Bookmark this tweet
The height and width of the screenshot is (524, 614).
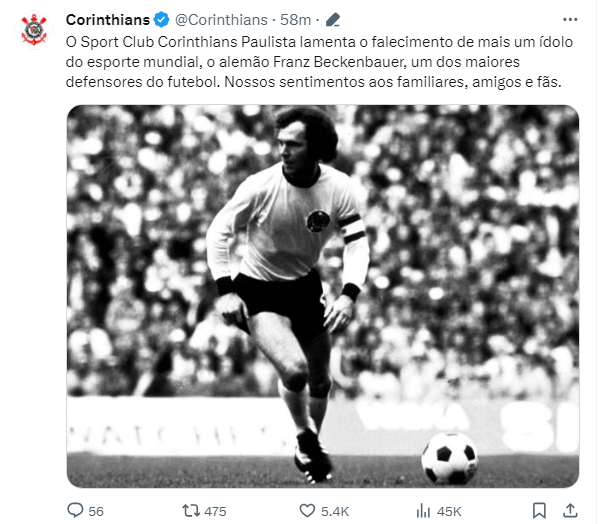(x=539, y=511)
